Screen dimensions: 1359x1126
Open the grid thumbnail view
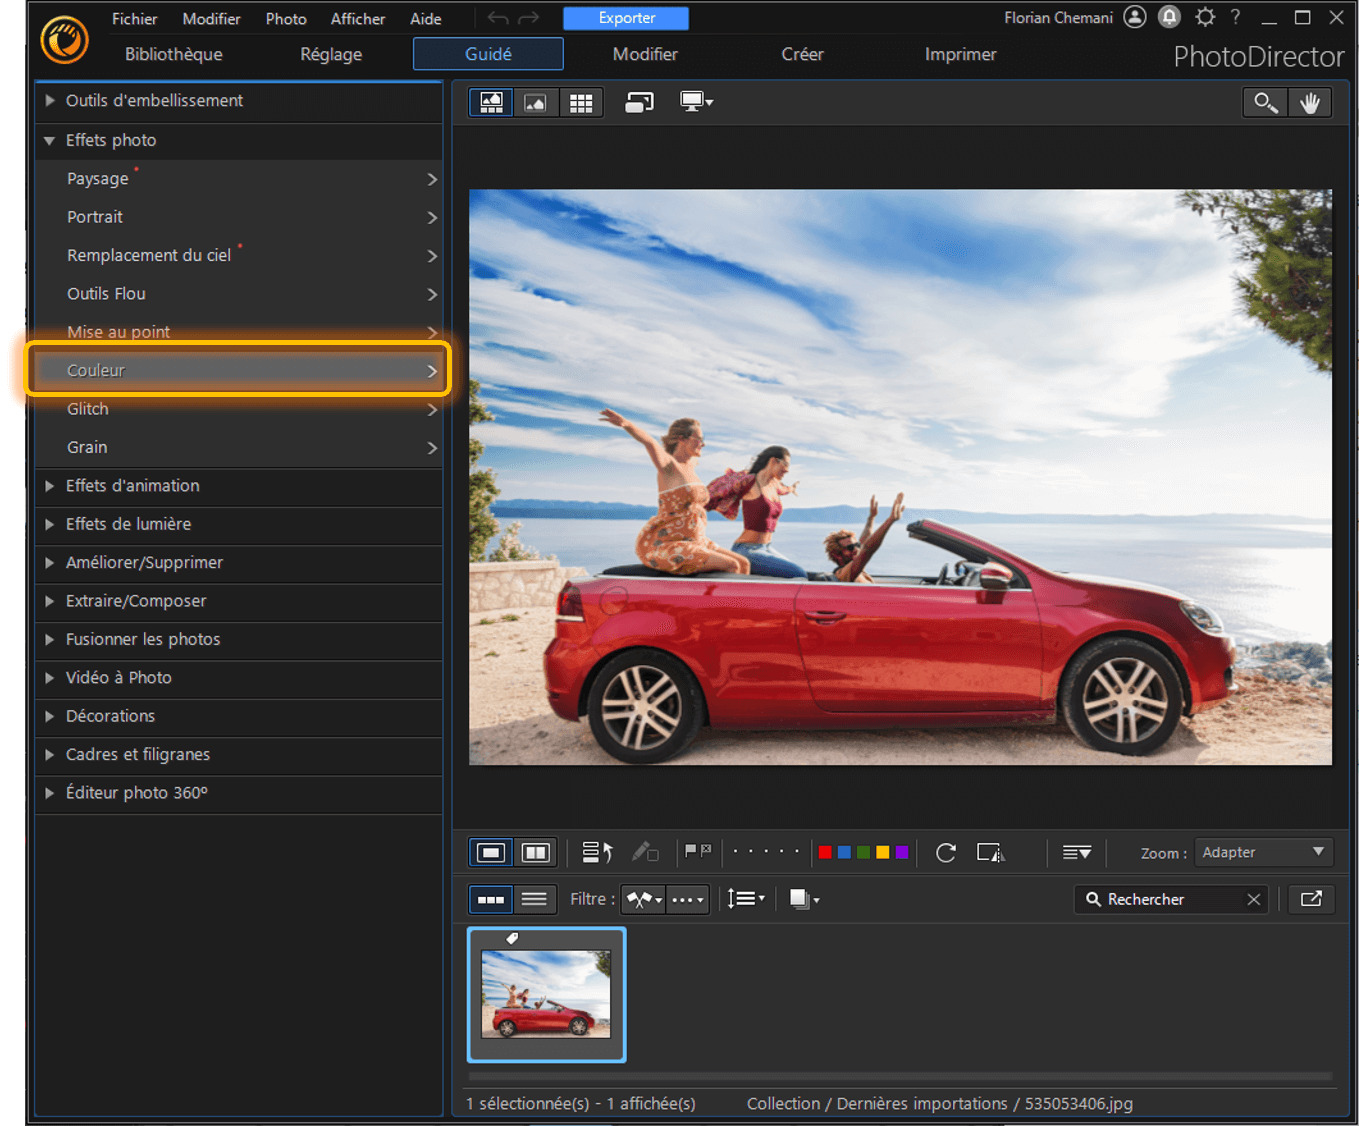point(580,101)
